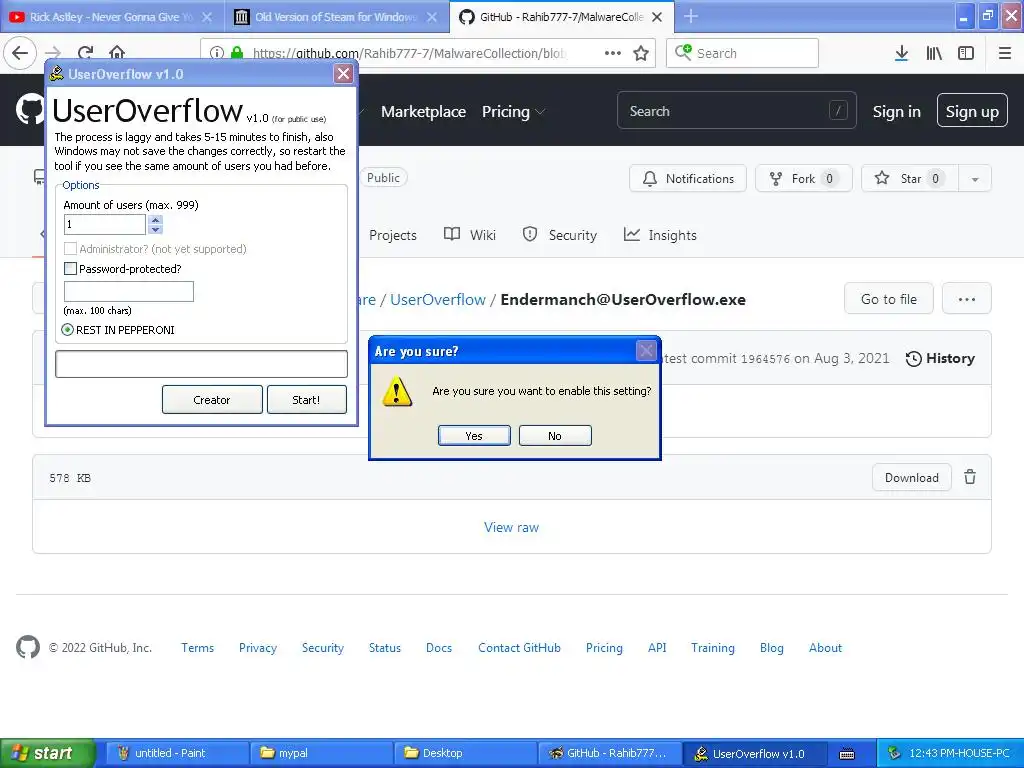Choose No in Are you sure dialog
The image size is (1024, 768).
[555, 436]
